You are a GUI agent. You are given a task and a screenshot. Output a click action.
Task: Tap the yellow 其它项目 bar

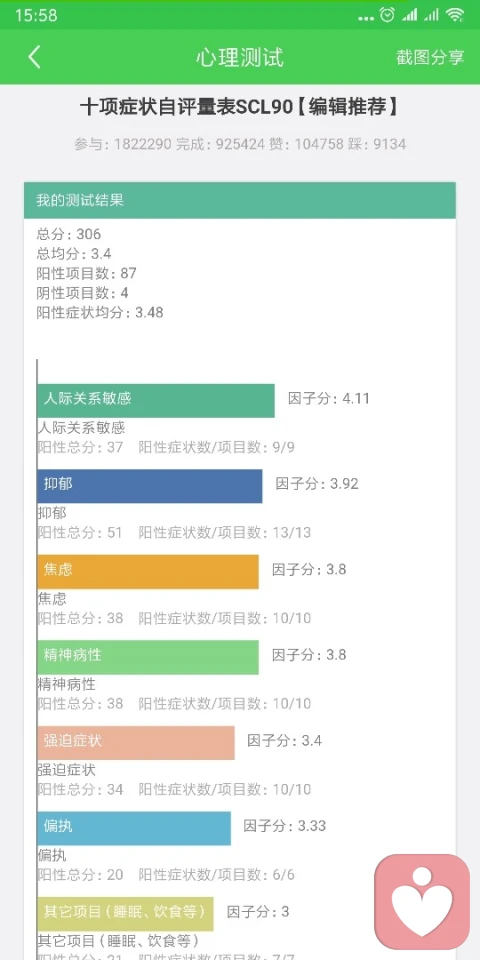126,914
